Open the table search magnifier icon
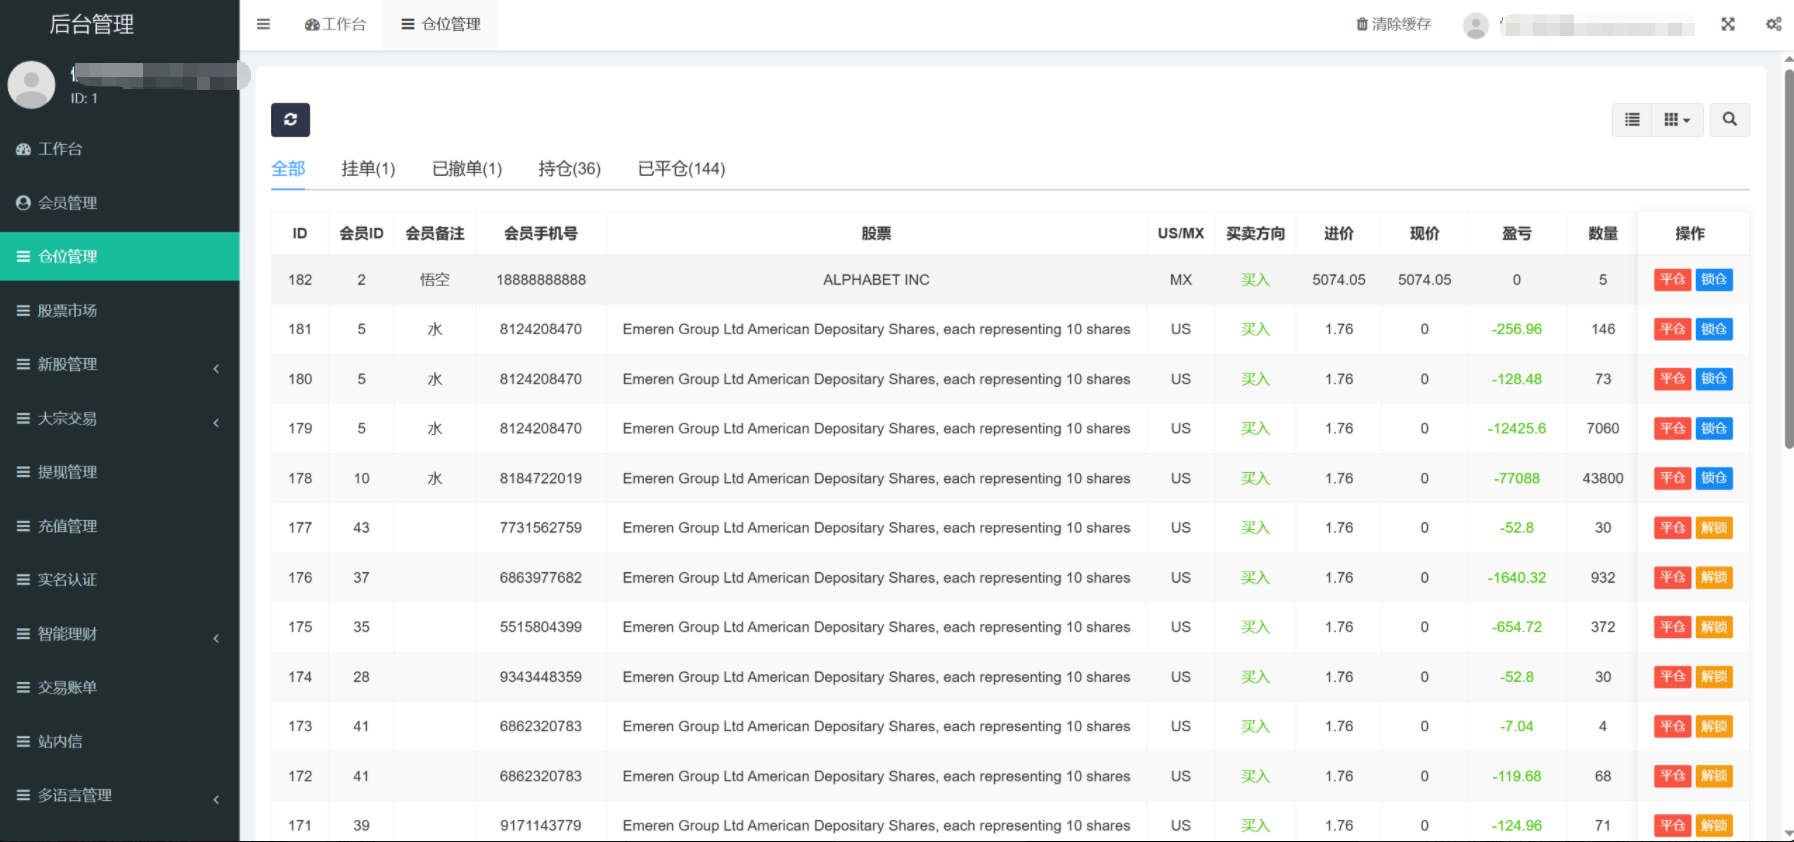This screenshot has width=1794, height=842. click(x=1729, y=120)
